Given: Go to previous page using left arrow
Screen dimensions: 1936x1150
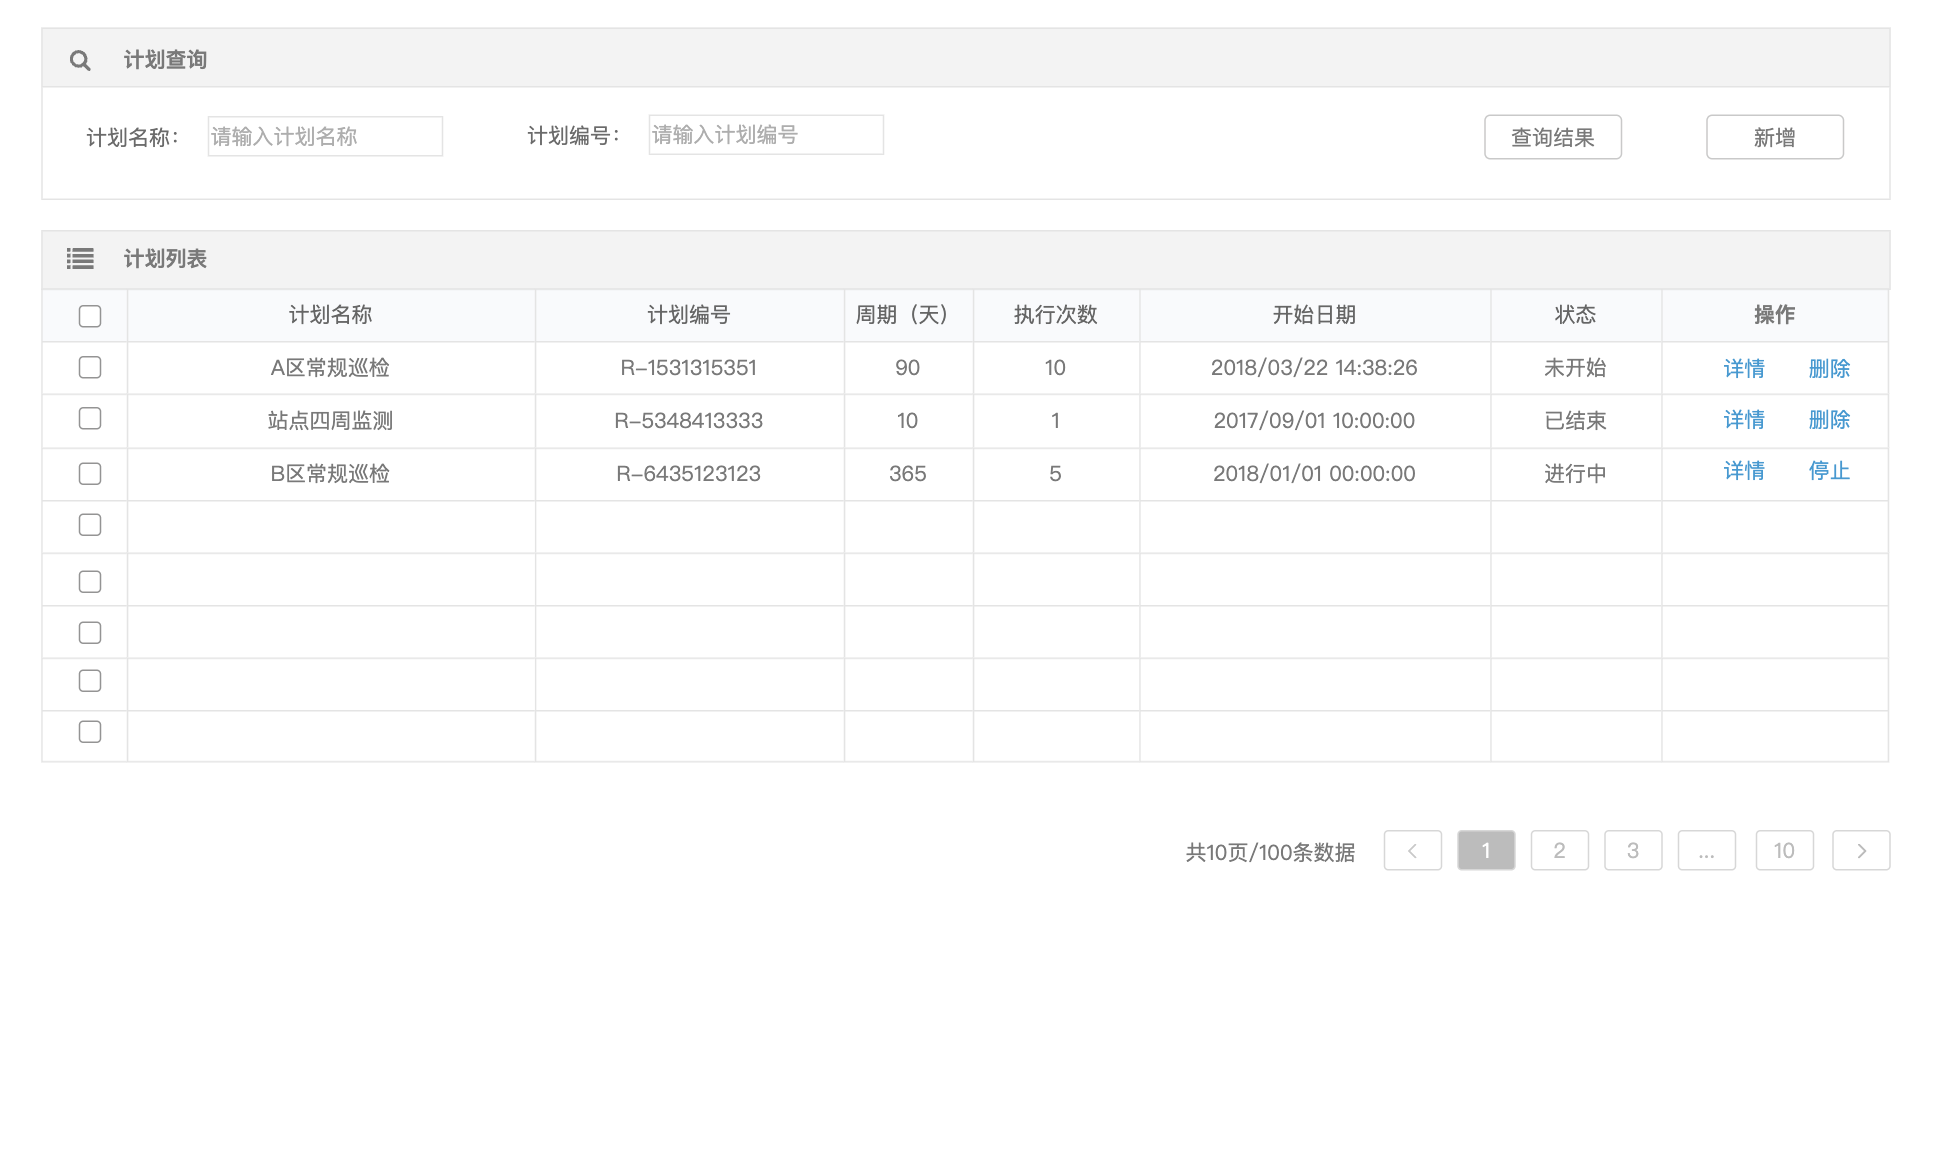Looking at the screenshot, I should pyautogui.click(x=1412, y=851).
